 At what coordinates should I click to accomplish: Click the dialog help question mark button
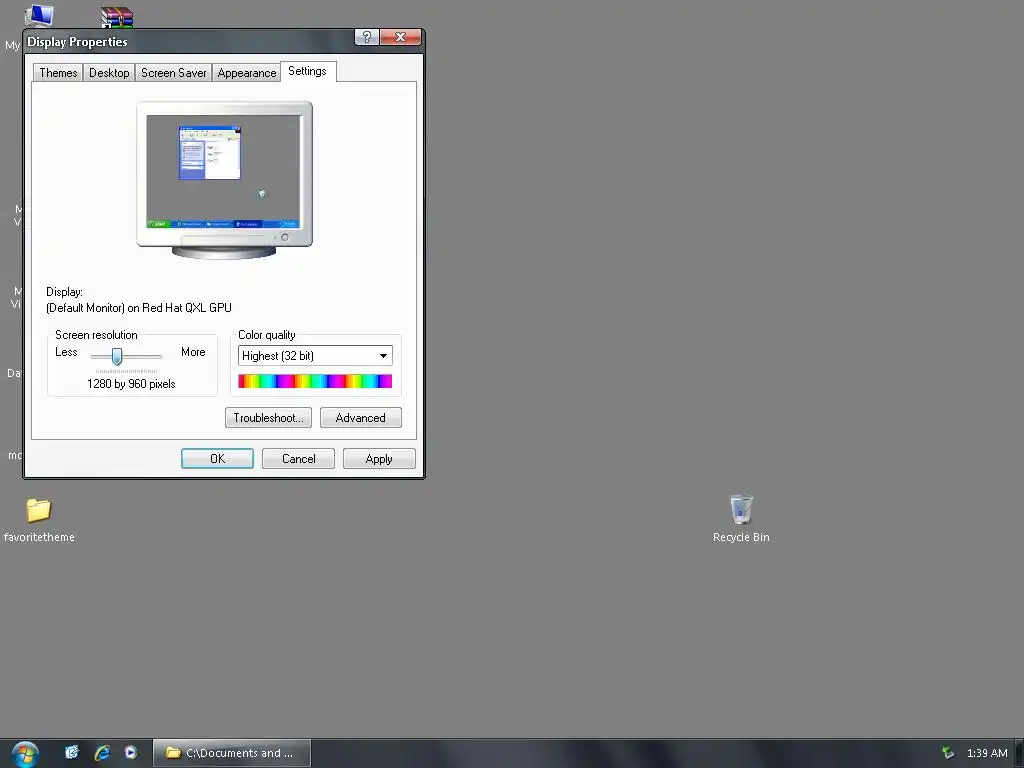(367, 37)
